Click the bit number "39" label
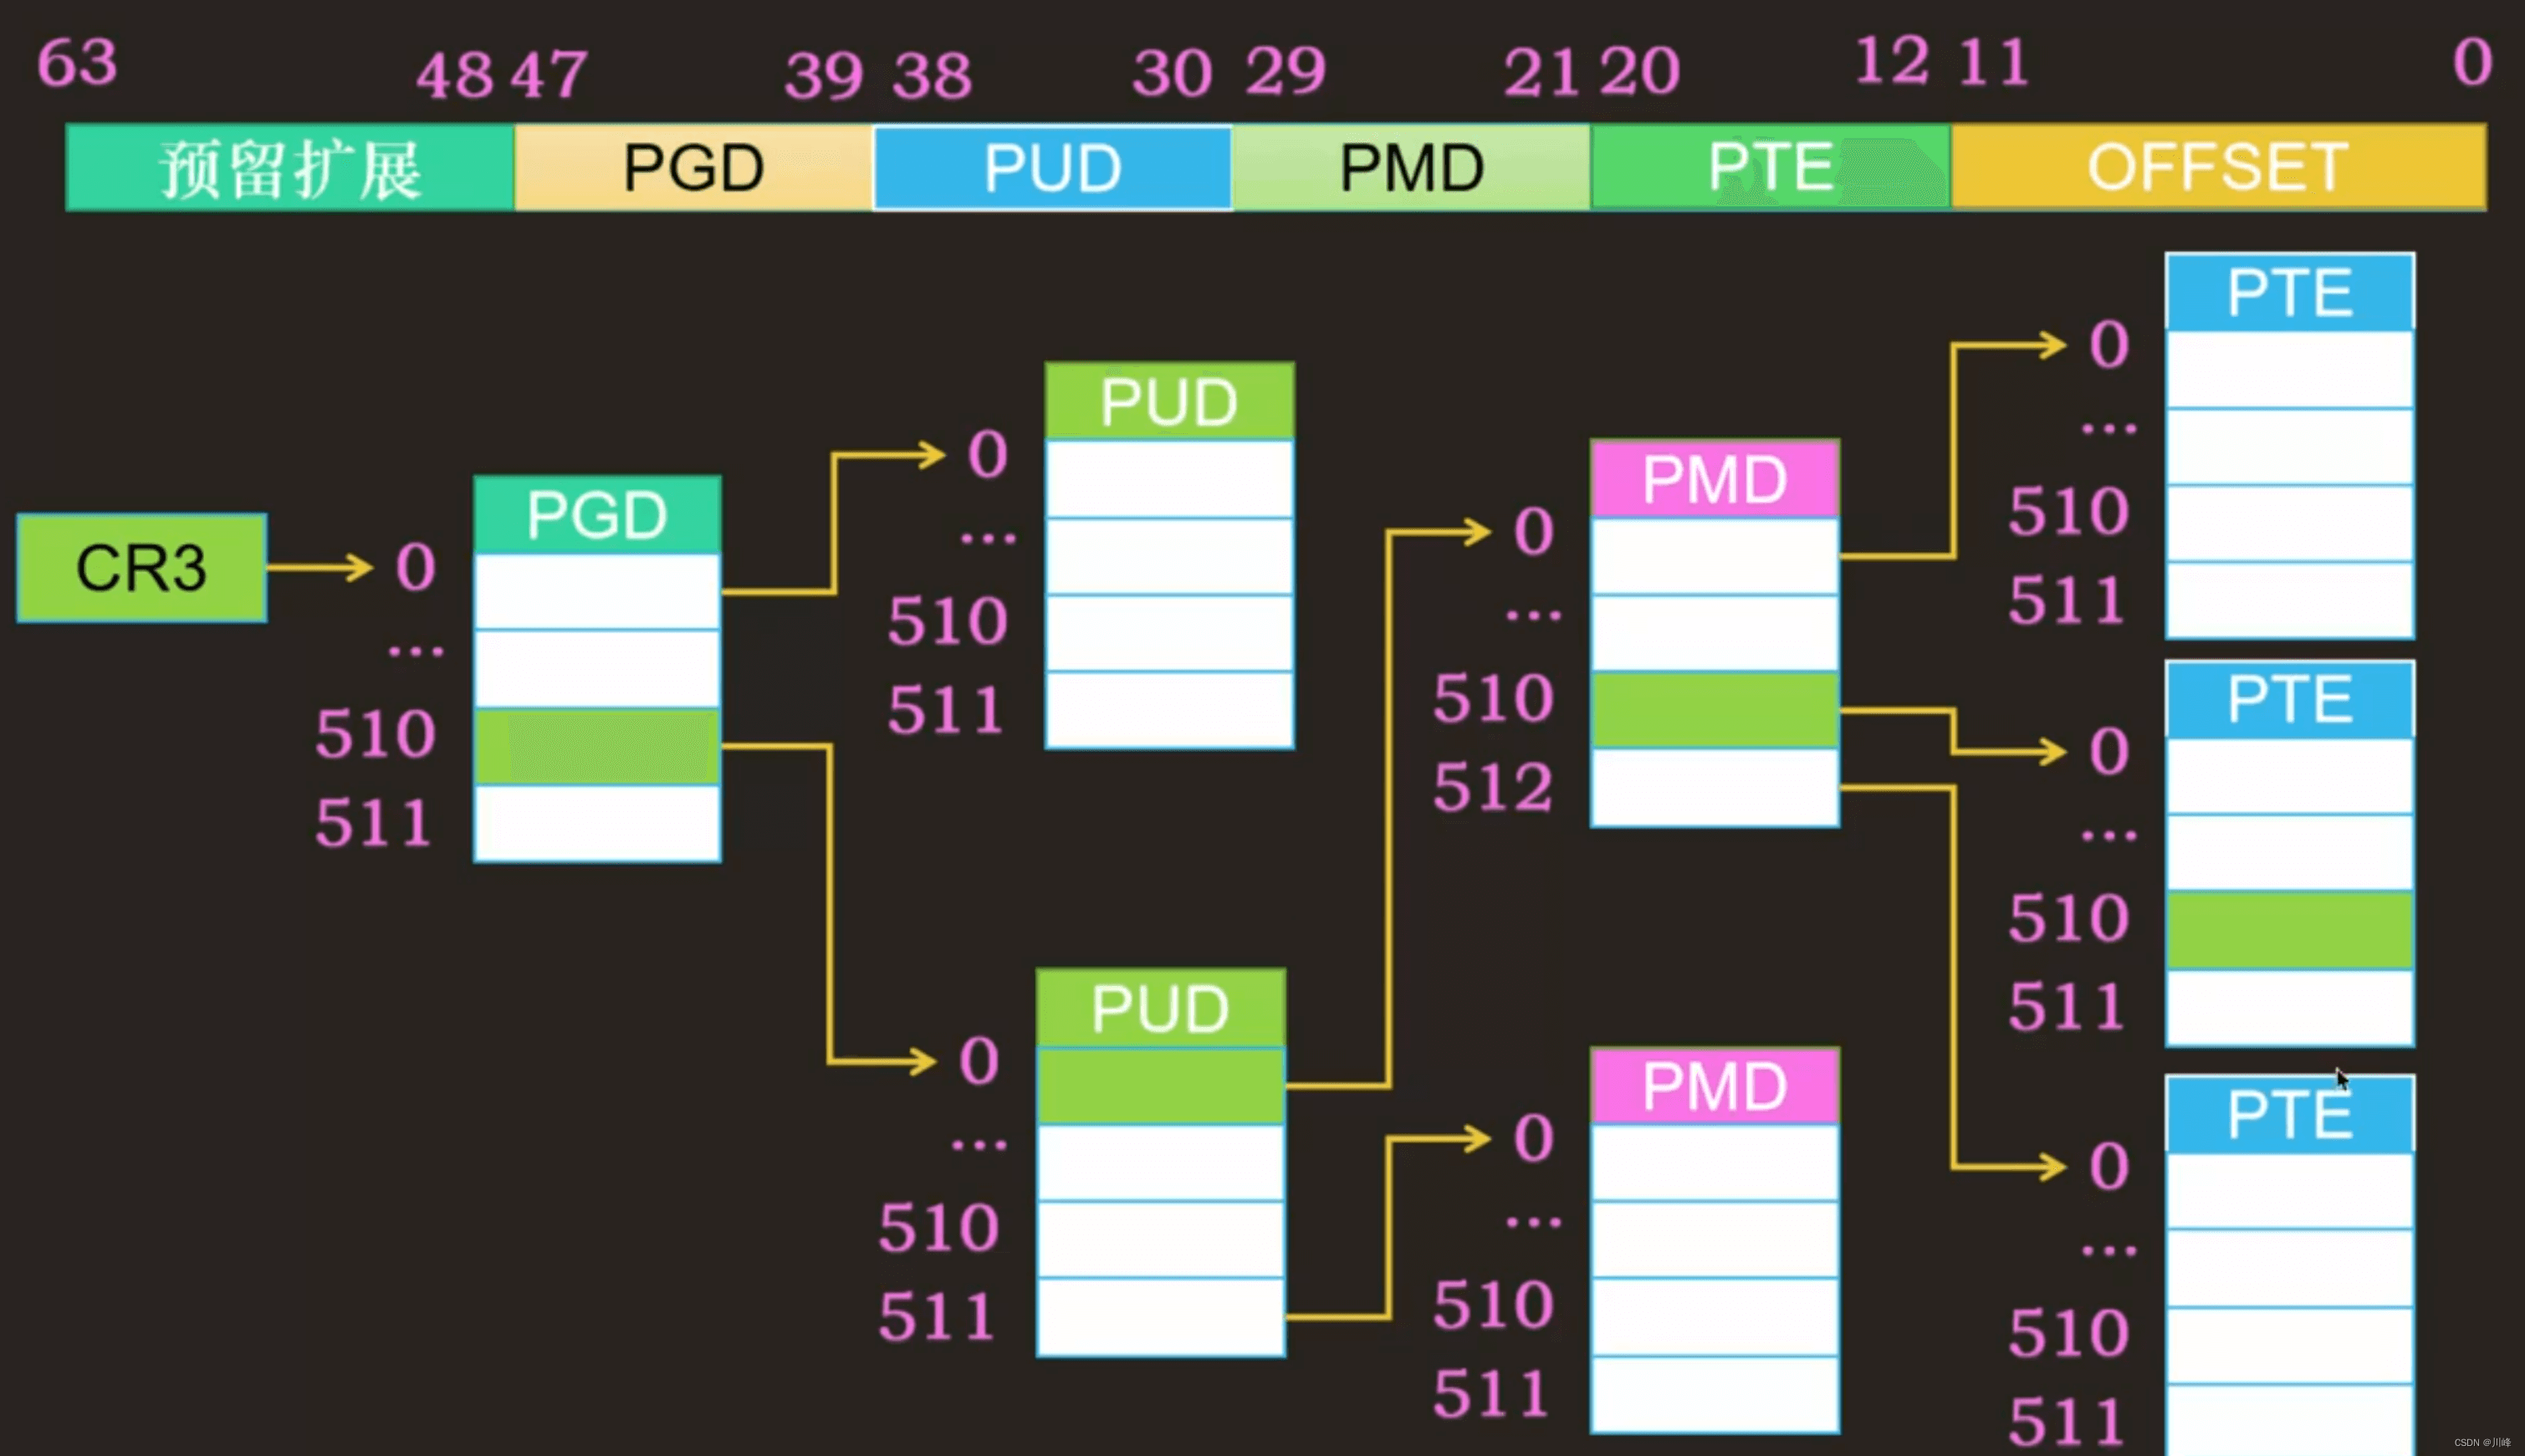The height and width of the screenshot is (1456, 2525). coord(824,75)
